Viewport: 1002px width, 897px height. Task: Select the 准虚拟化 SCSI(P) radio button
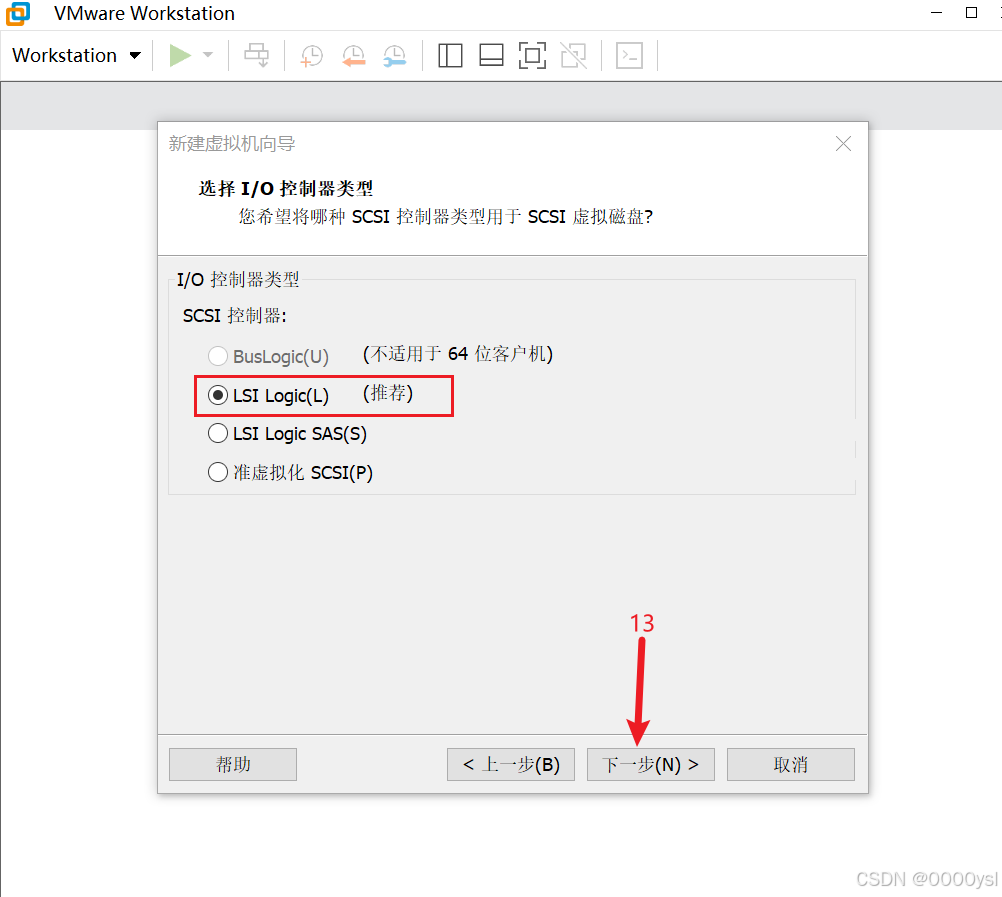(218, 472)
